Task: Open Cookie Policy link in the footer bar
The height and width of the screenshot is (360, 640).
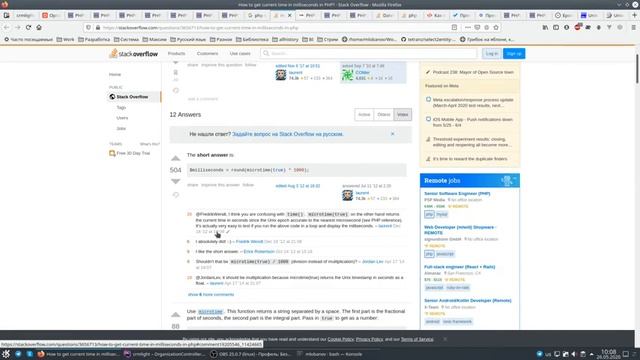Action: tap(341, 339)
